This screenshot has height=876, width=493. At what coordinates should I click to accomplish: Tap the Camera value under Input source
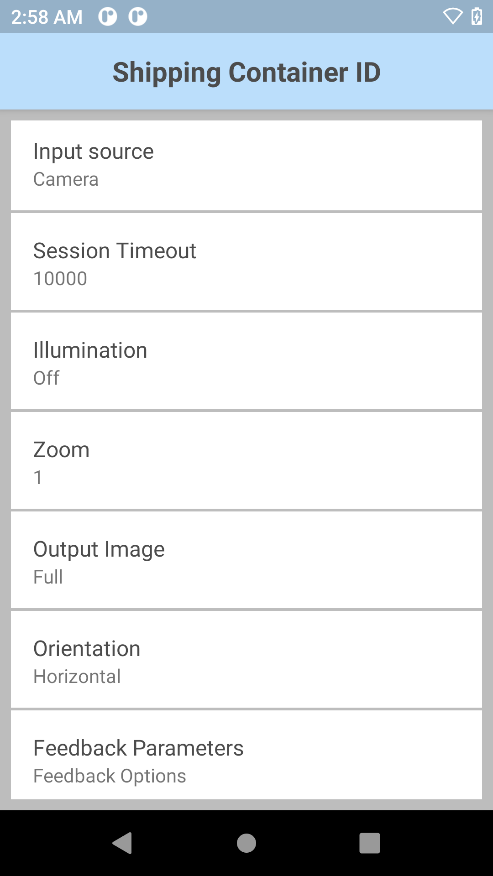point(66,179)
